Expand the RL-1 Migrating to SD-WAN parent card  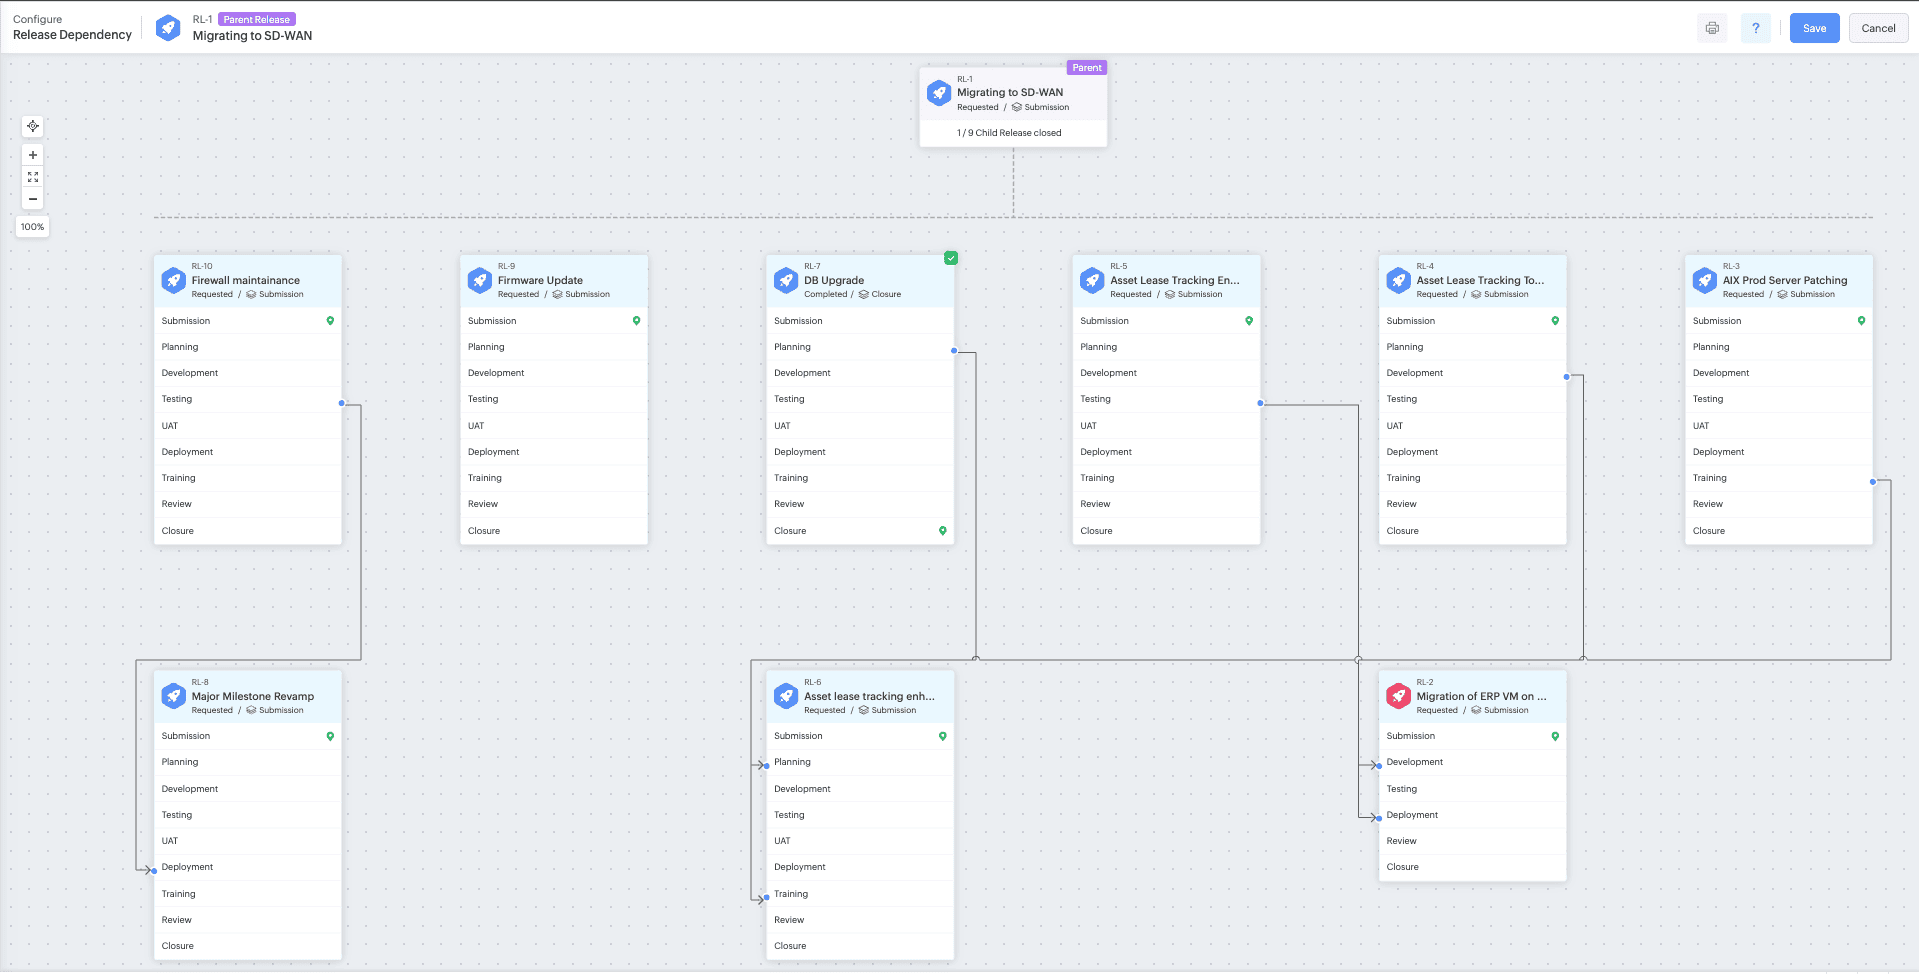click(1013, 92)
